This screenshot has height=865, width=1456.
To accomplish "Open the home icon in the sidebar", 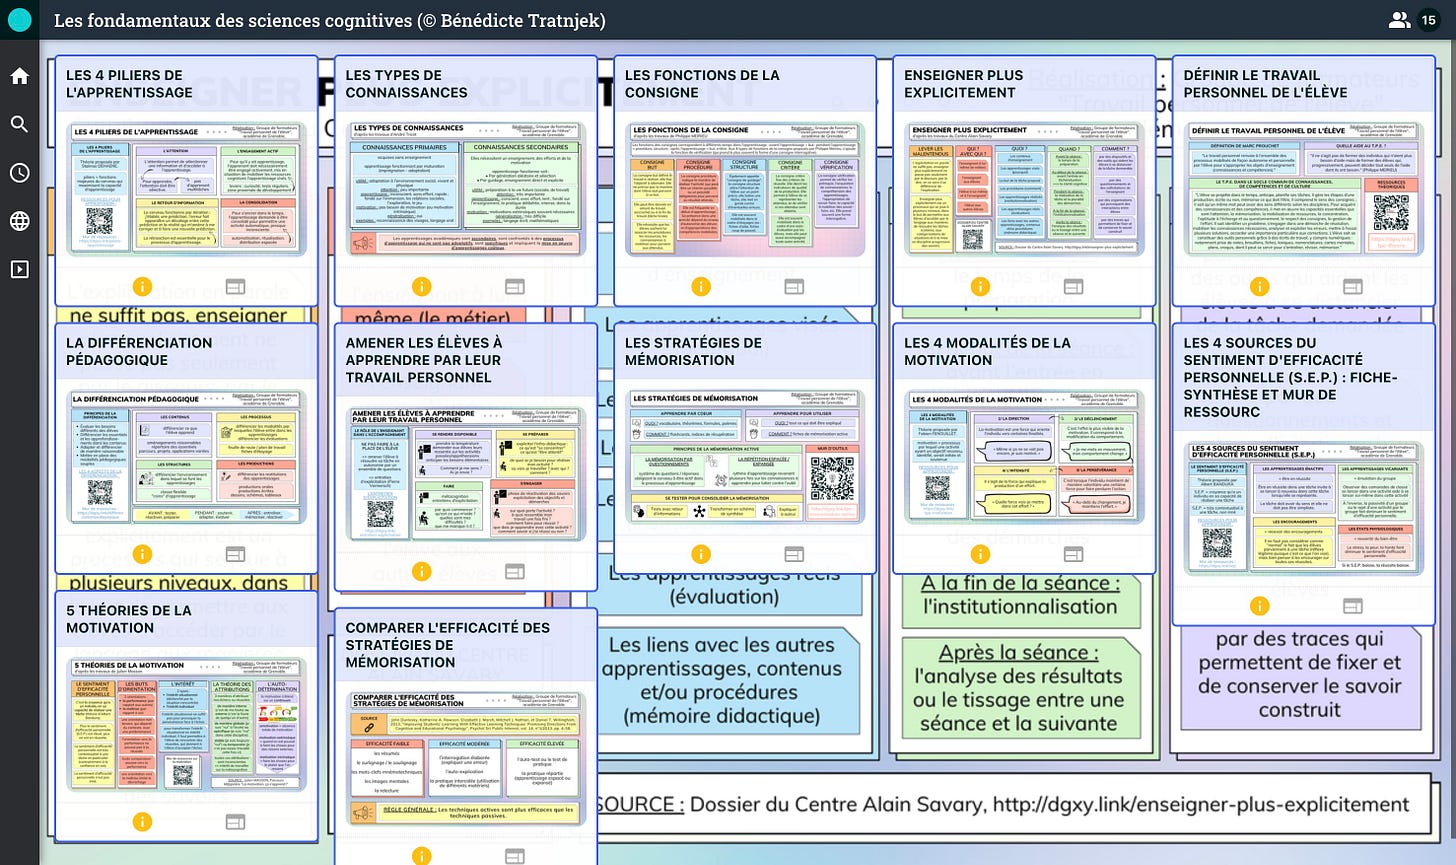I will tap(19, 76).
